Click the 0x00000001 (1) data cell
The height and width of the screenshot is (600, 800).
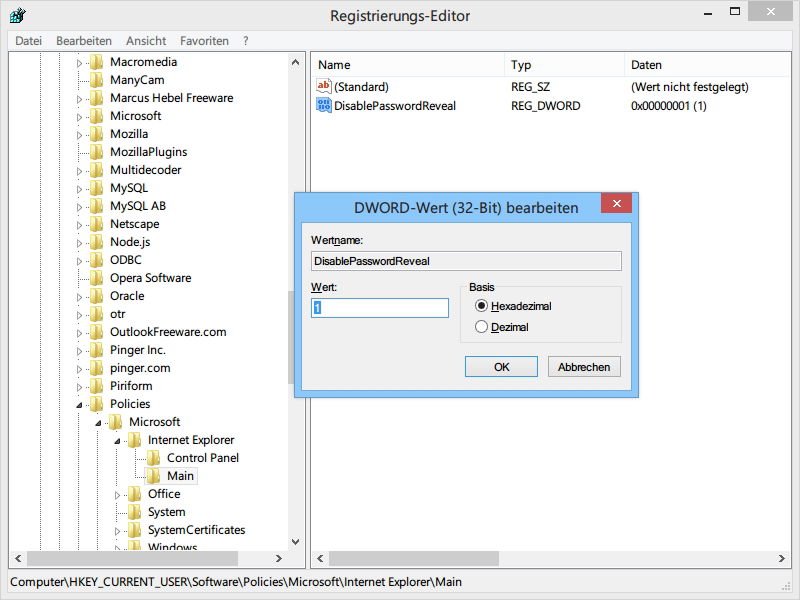[668, 106]
